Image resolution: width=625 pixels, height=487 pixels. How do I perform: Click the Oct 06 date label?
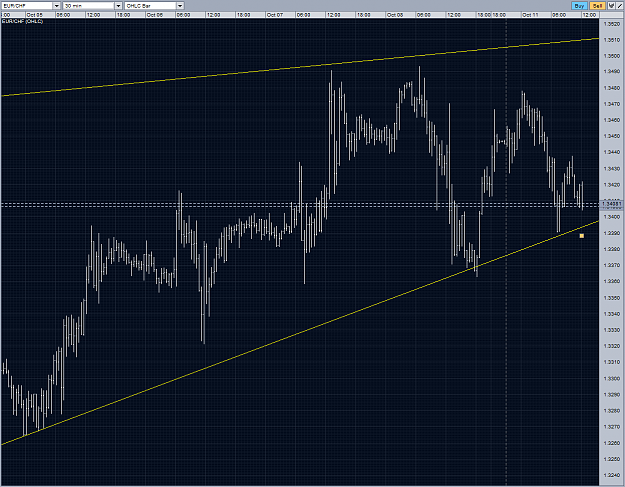(x=154, y=15)
